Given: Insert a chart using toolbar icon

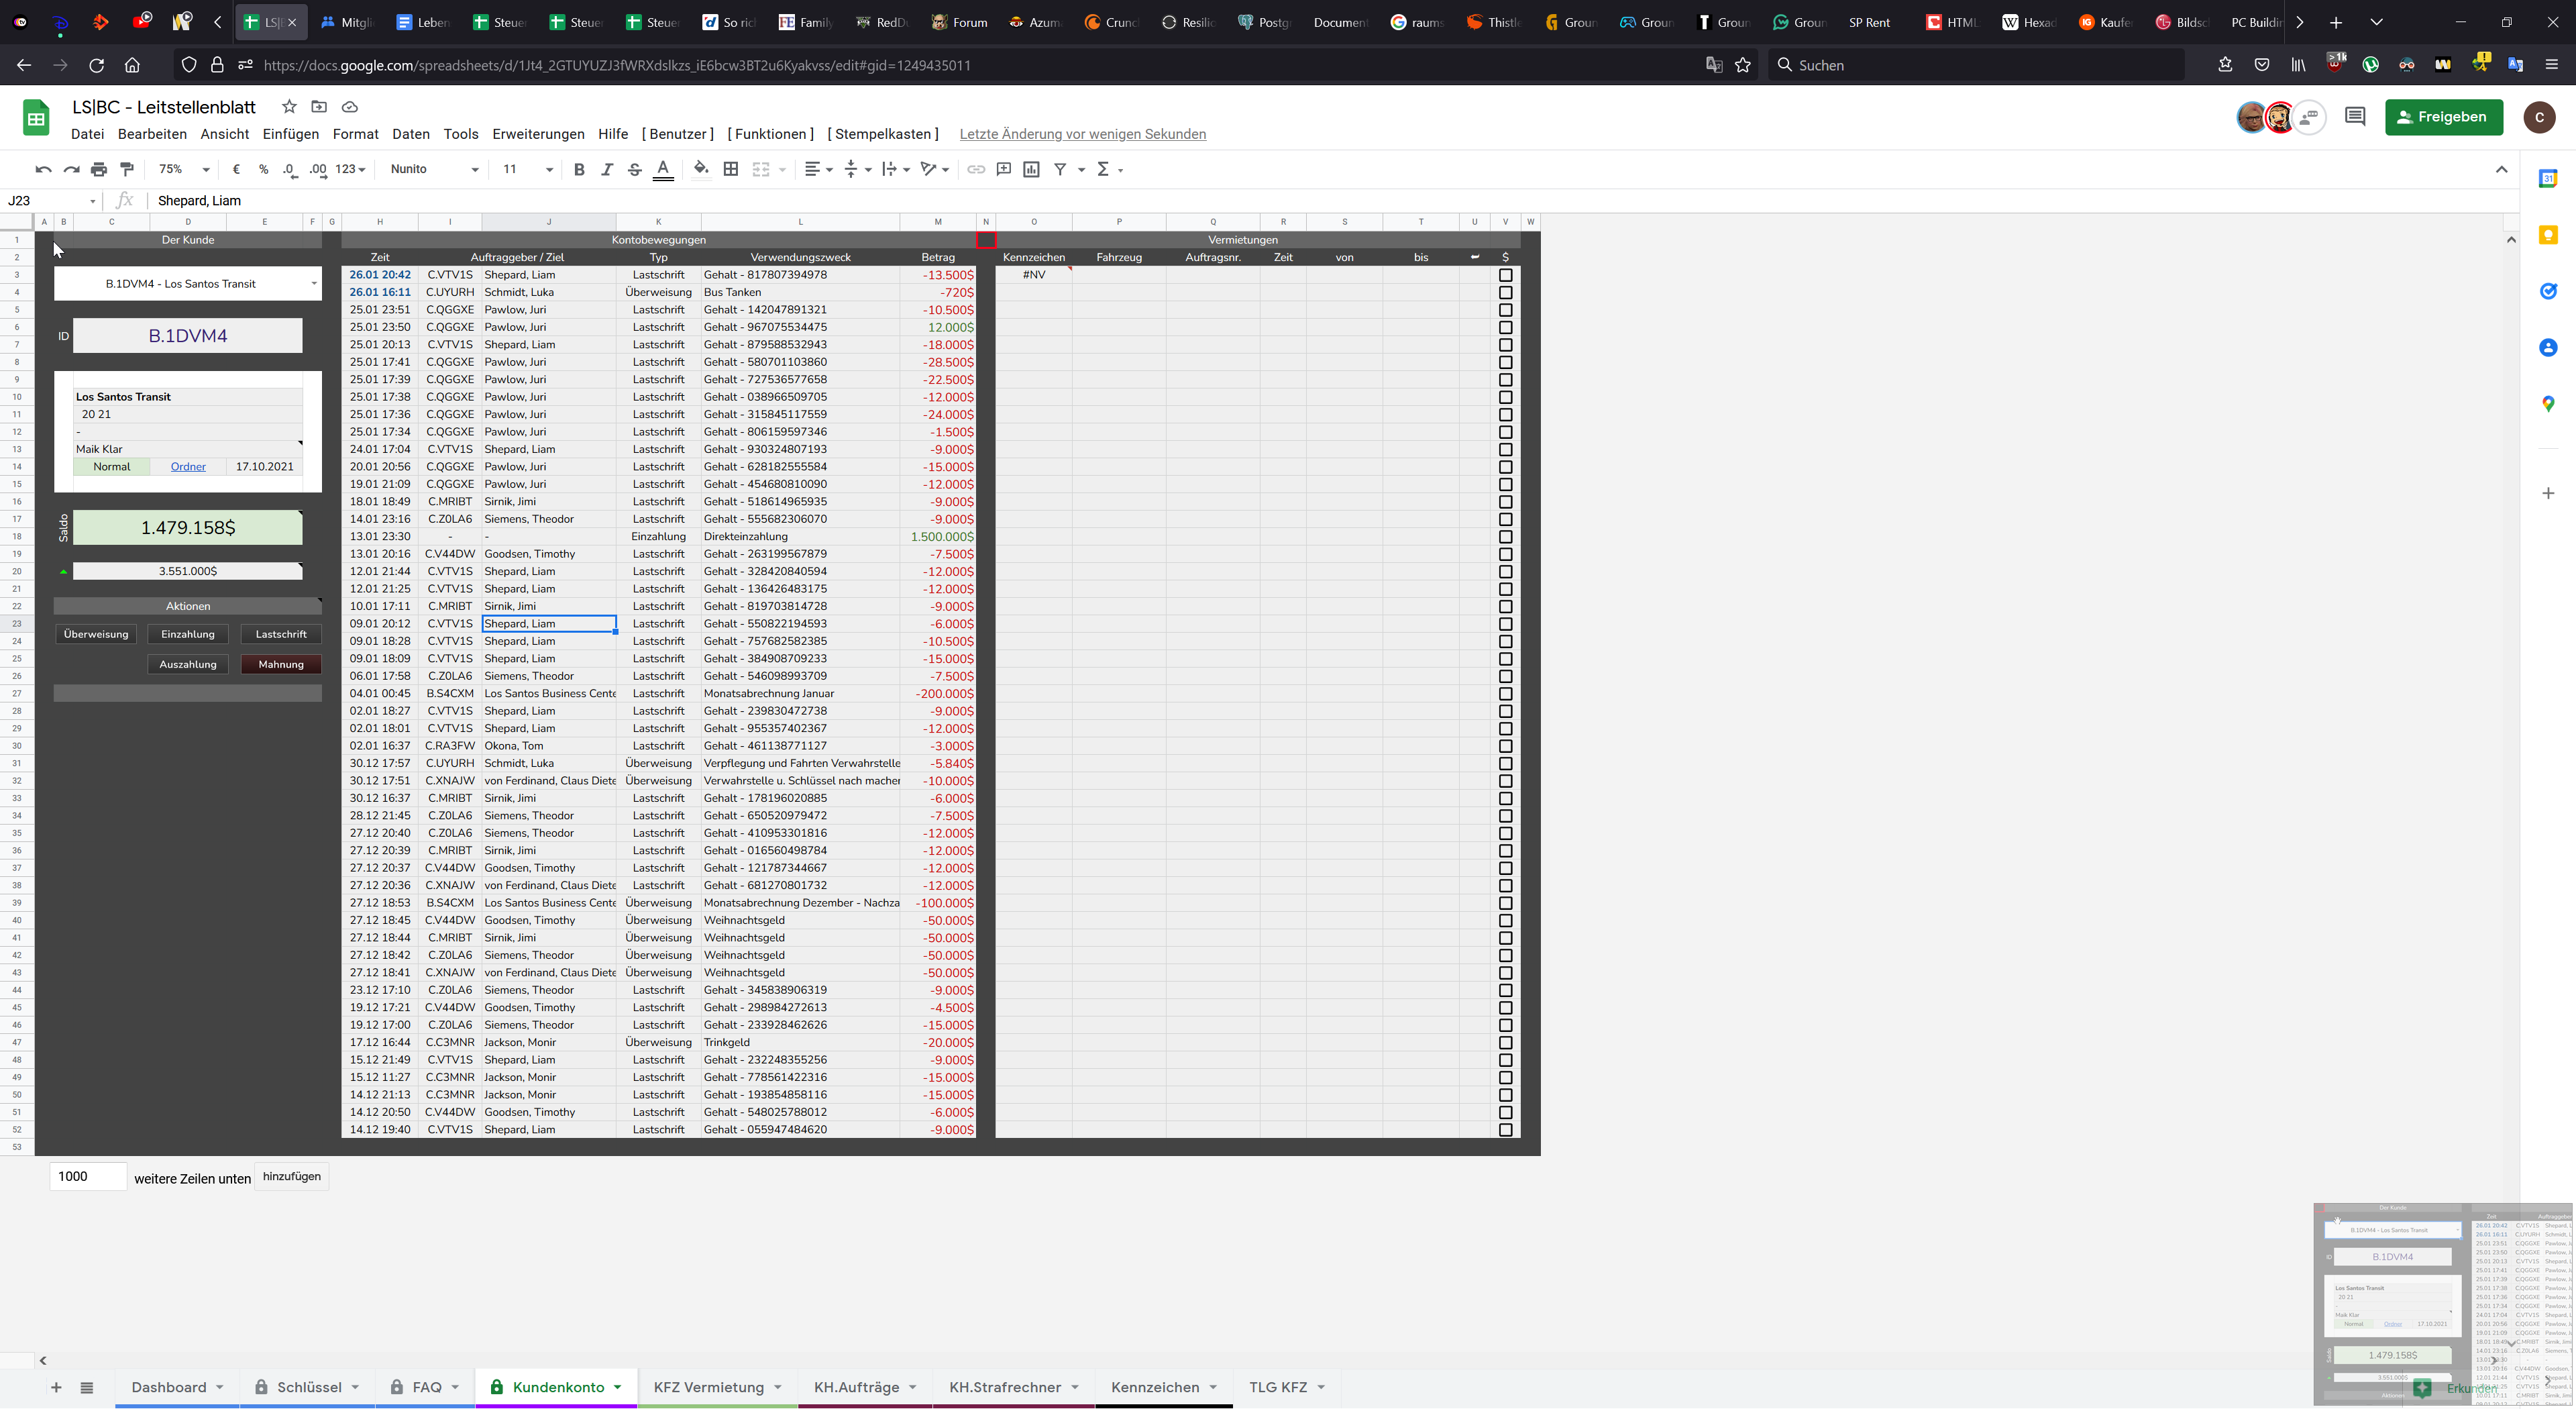Looking at the screenshot, I should click(1032, 169).
